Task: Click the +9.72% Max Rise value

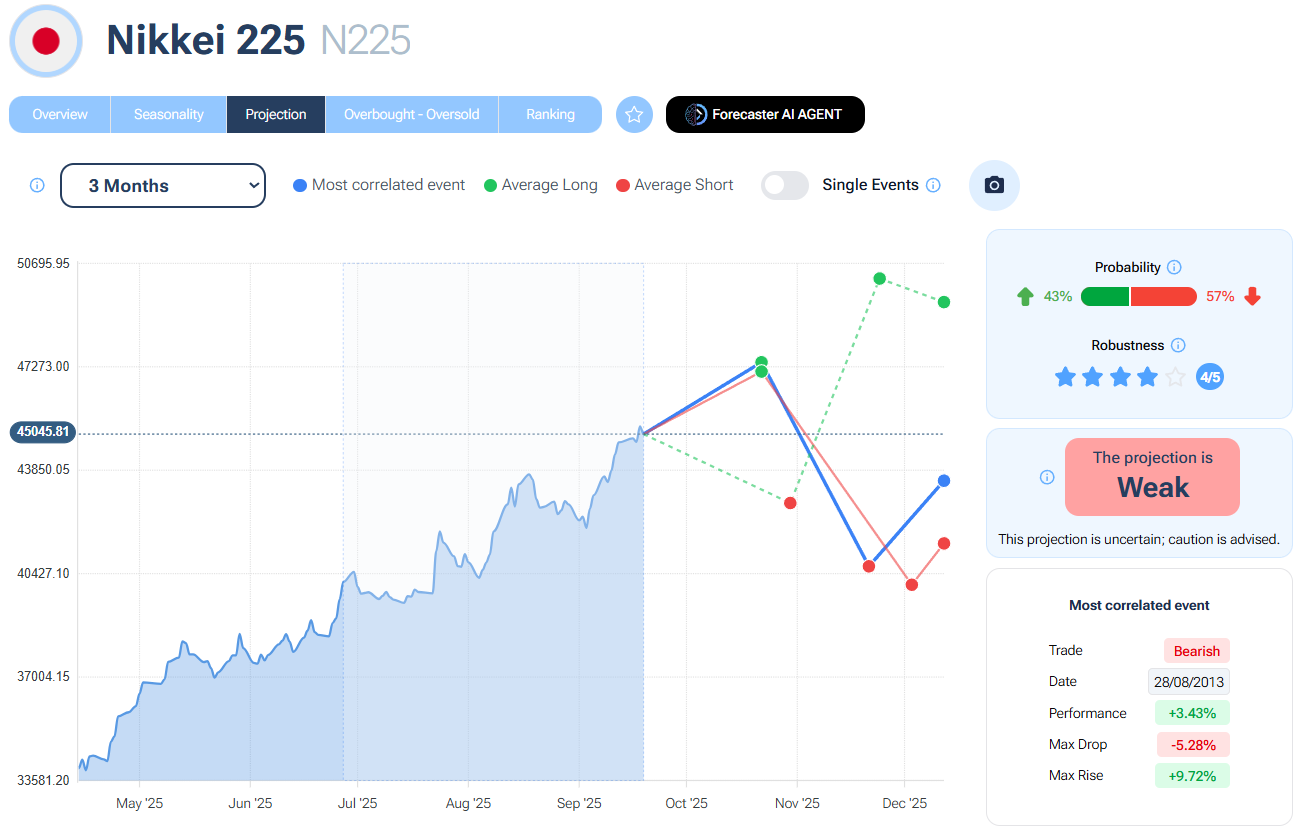Action: tap(1192, 775)
